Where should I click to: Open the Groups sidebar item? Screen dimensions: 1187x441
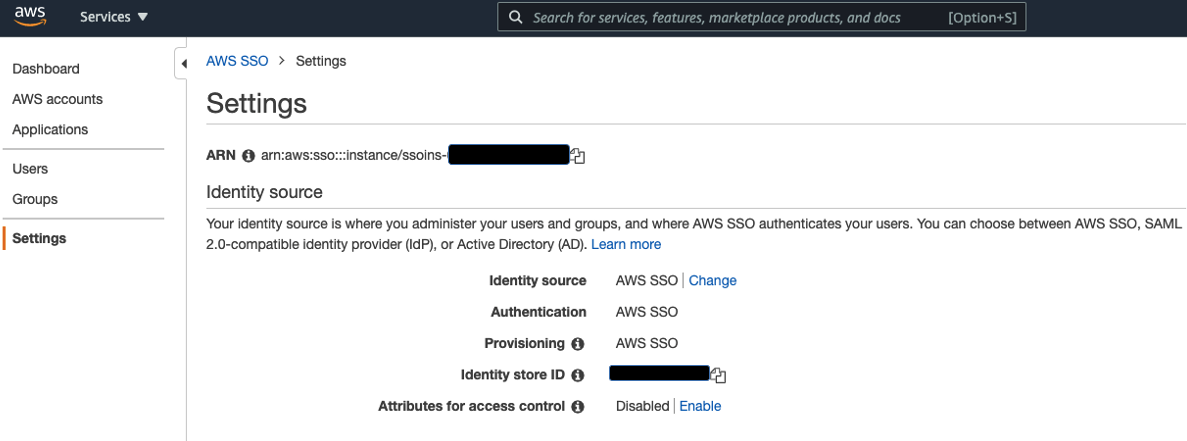(x=35, y=199)
